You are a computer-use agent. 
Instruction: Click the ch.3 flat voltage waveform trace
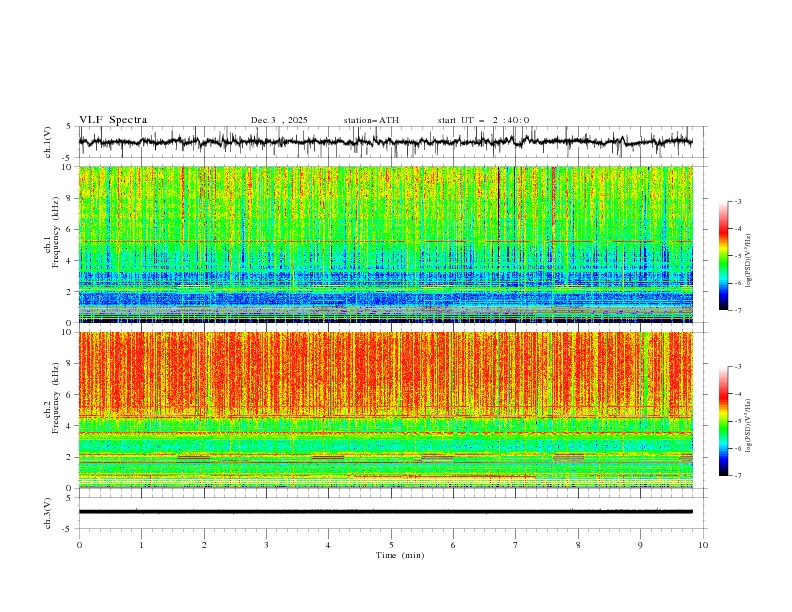[385, 512]
